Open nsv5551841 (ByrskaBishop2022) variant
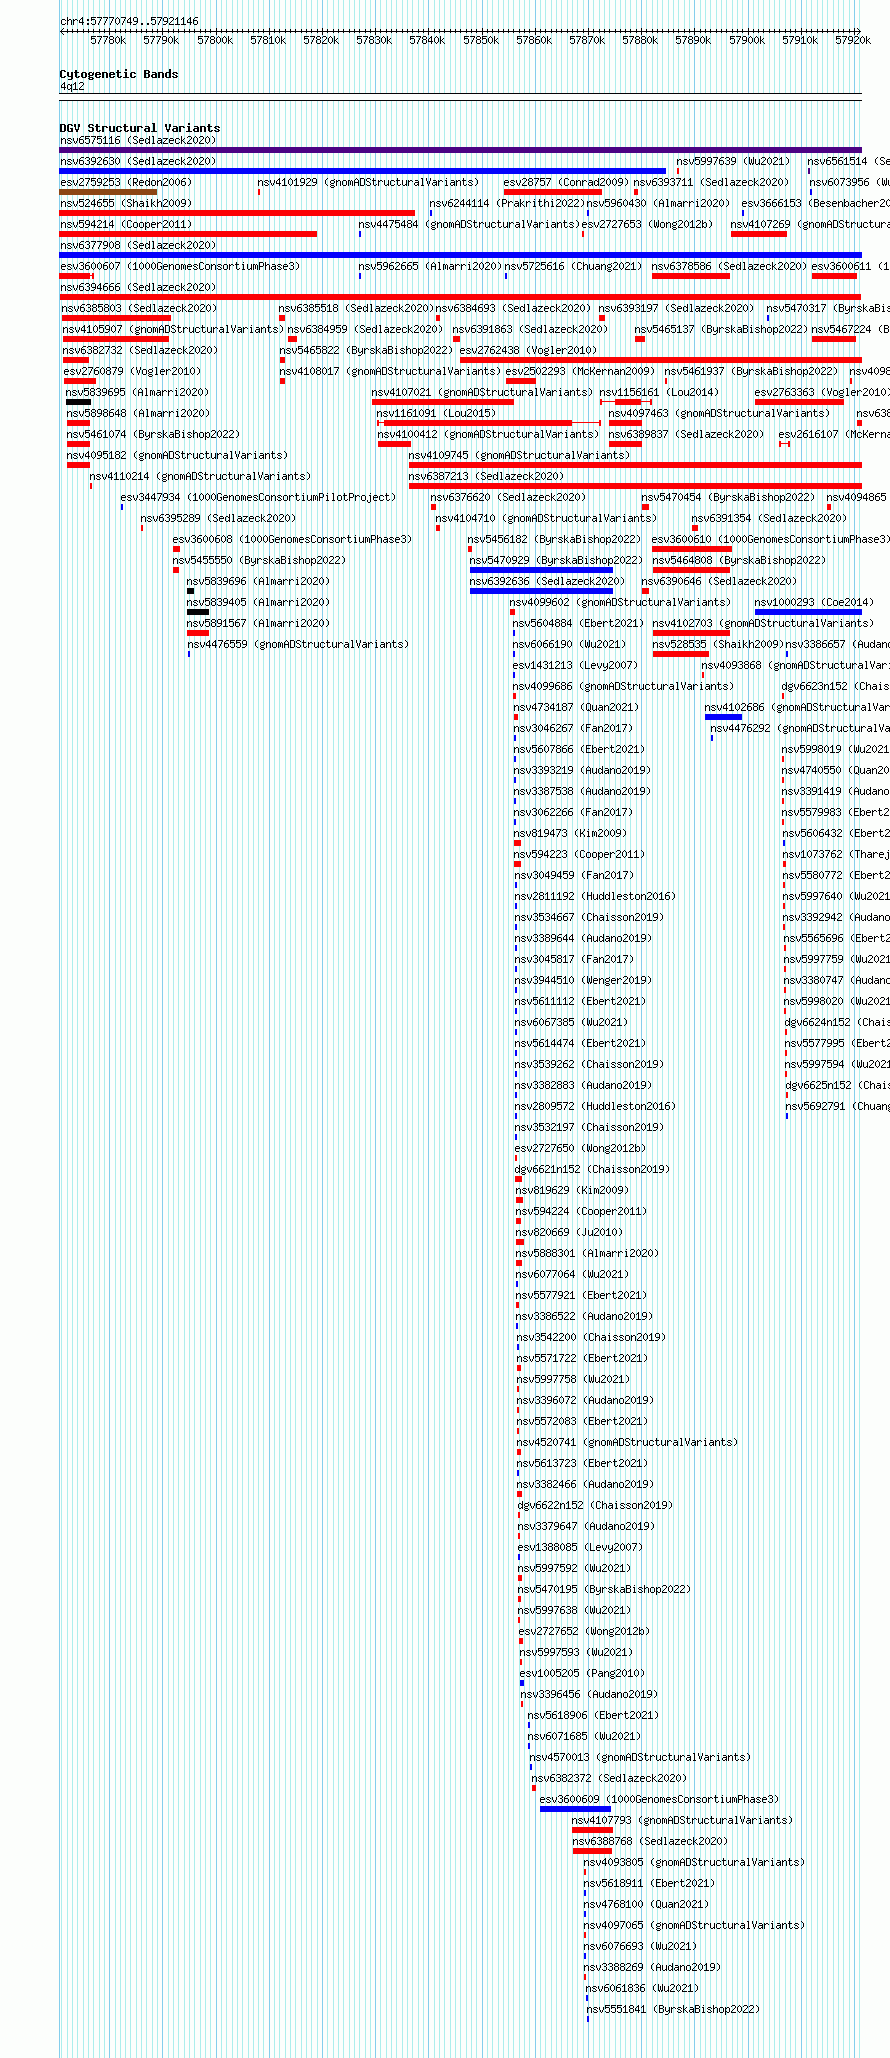Image resolution: width=890 pixels, height=2058 pixels. click(673, 2010)
